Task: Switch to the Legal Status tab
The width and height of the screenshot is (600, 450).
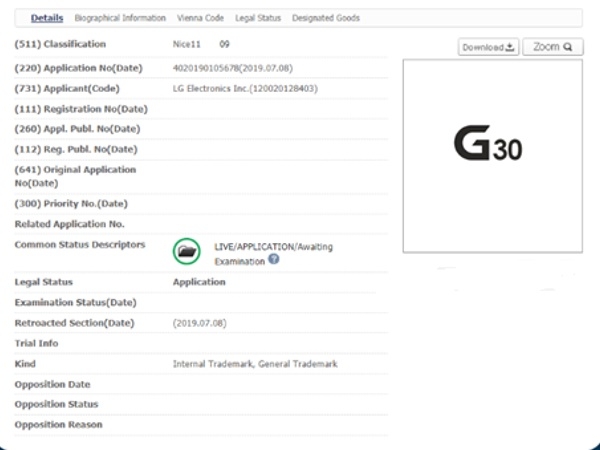Action: pyautogui.click(x=258, y=18)
